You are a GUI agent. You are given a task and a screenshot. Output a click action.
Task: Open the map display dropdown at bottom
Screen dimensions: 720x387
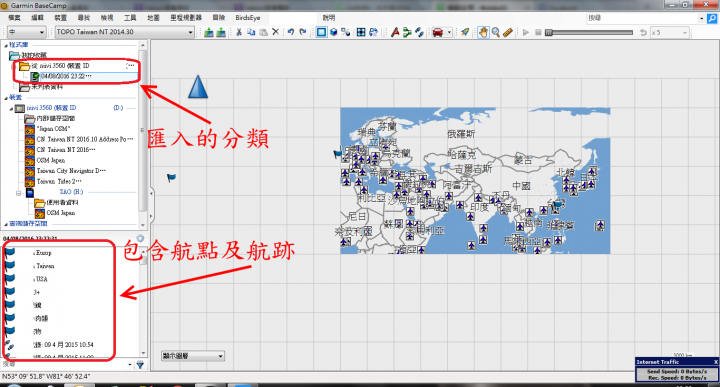193,356
